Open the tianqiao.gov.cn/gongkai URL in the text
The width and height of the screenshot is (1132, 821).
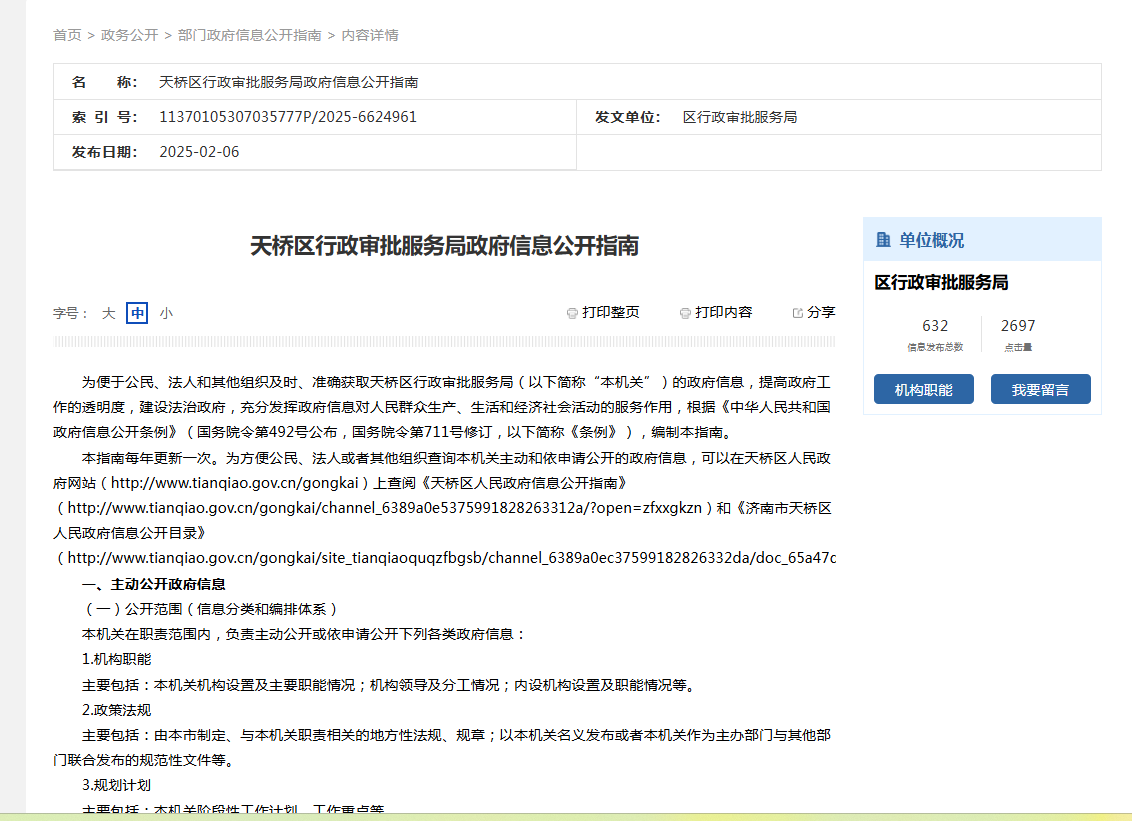coord(234,483)
